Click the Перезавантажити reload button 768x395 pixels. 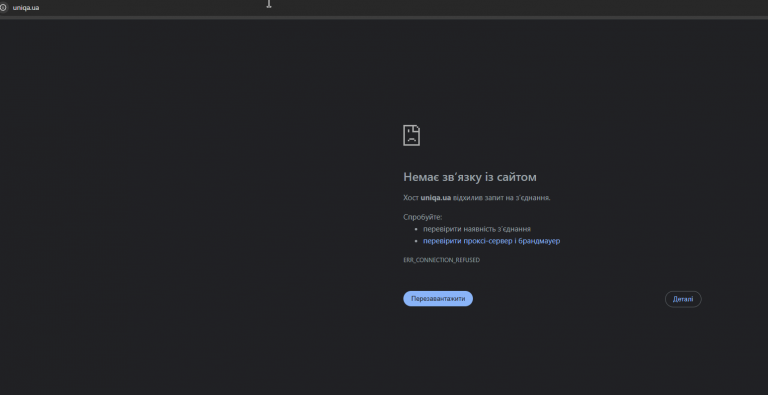click(x=438, y=299)
